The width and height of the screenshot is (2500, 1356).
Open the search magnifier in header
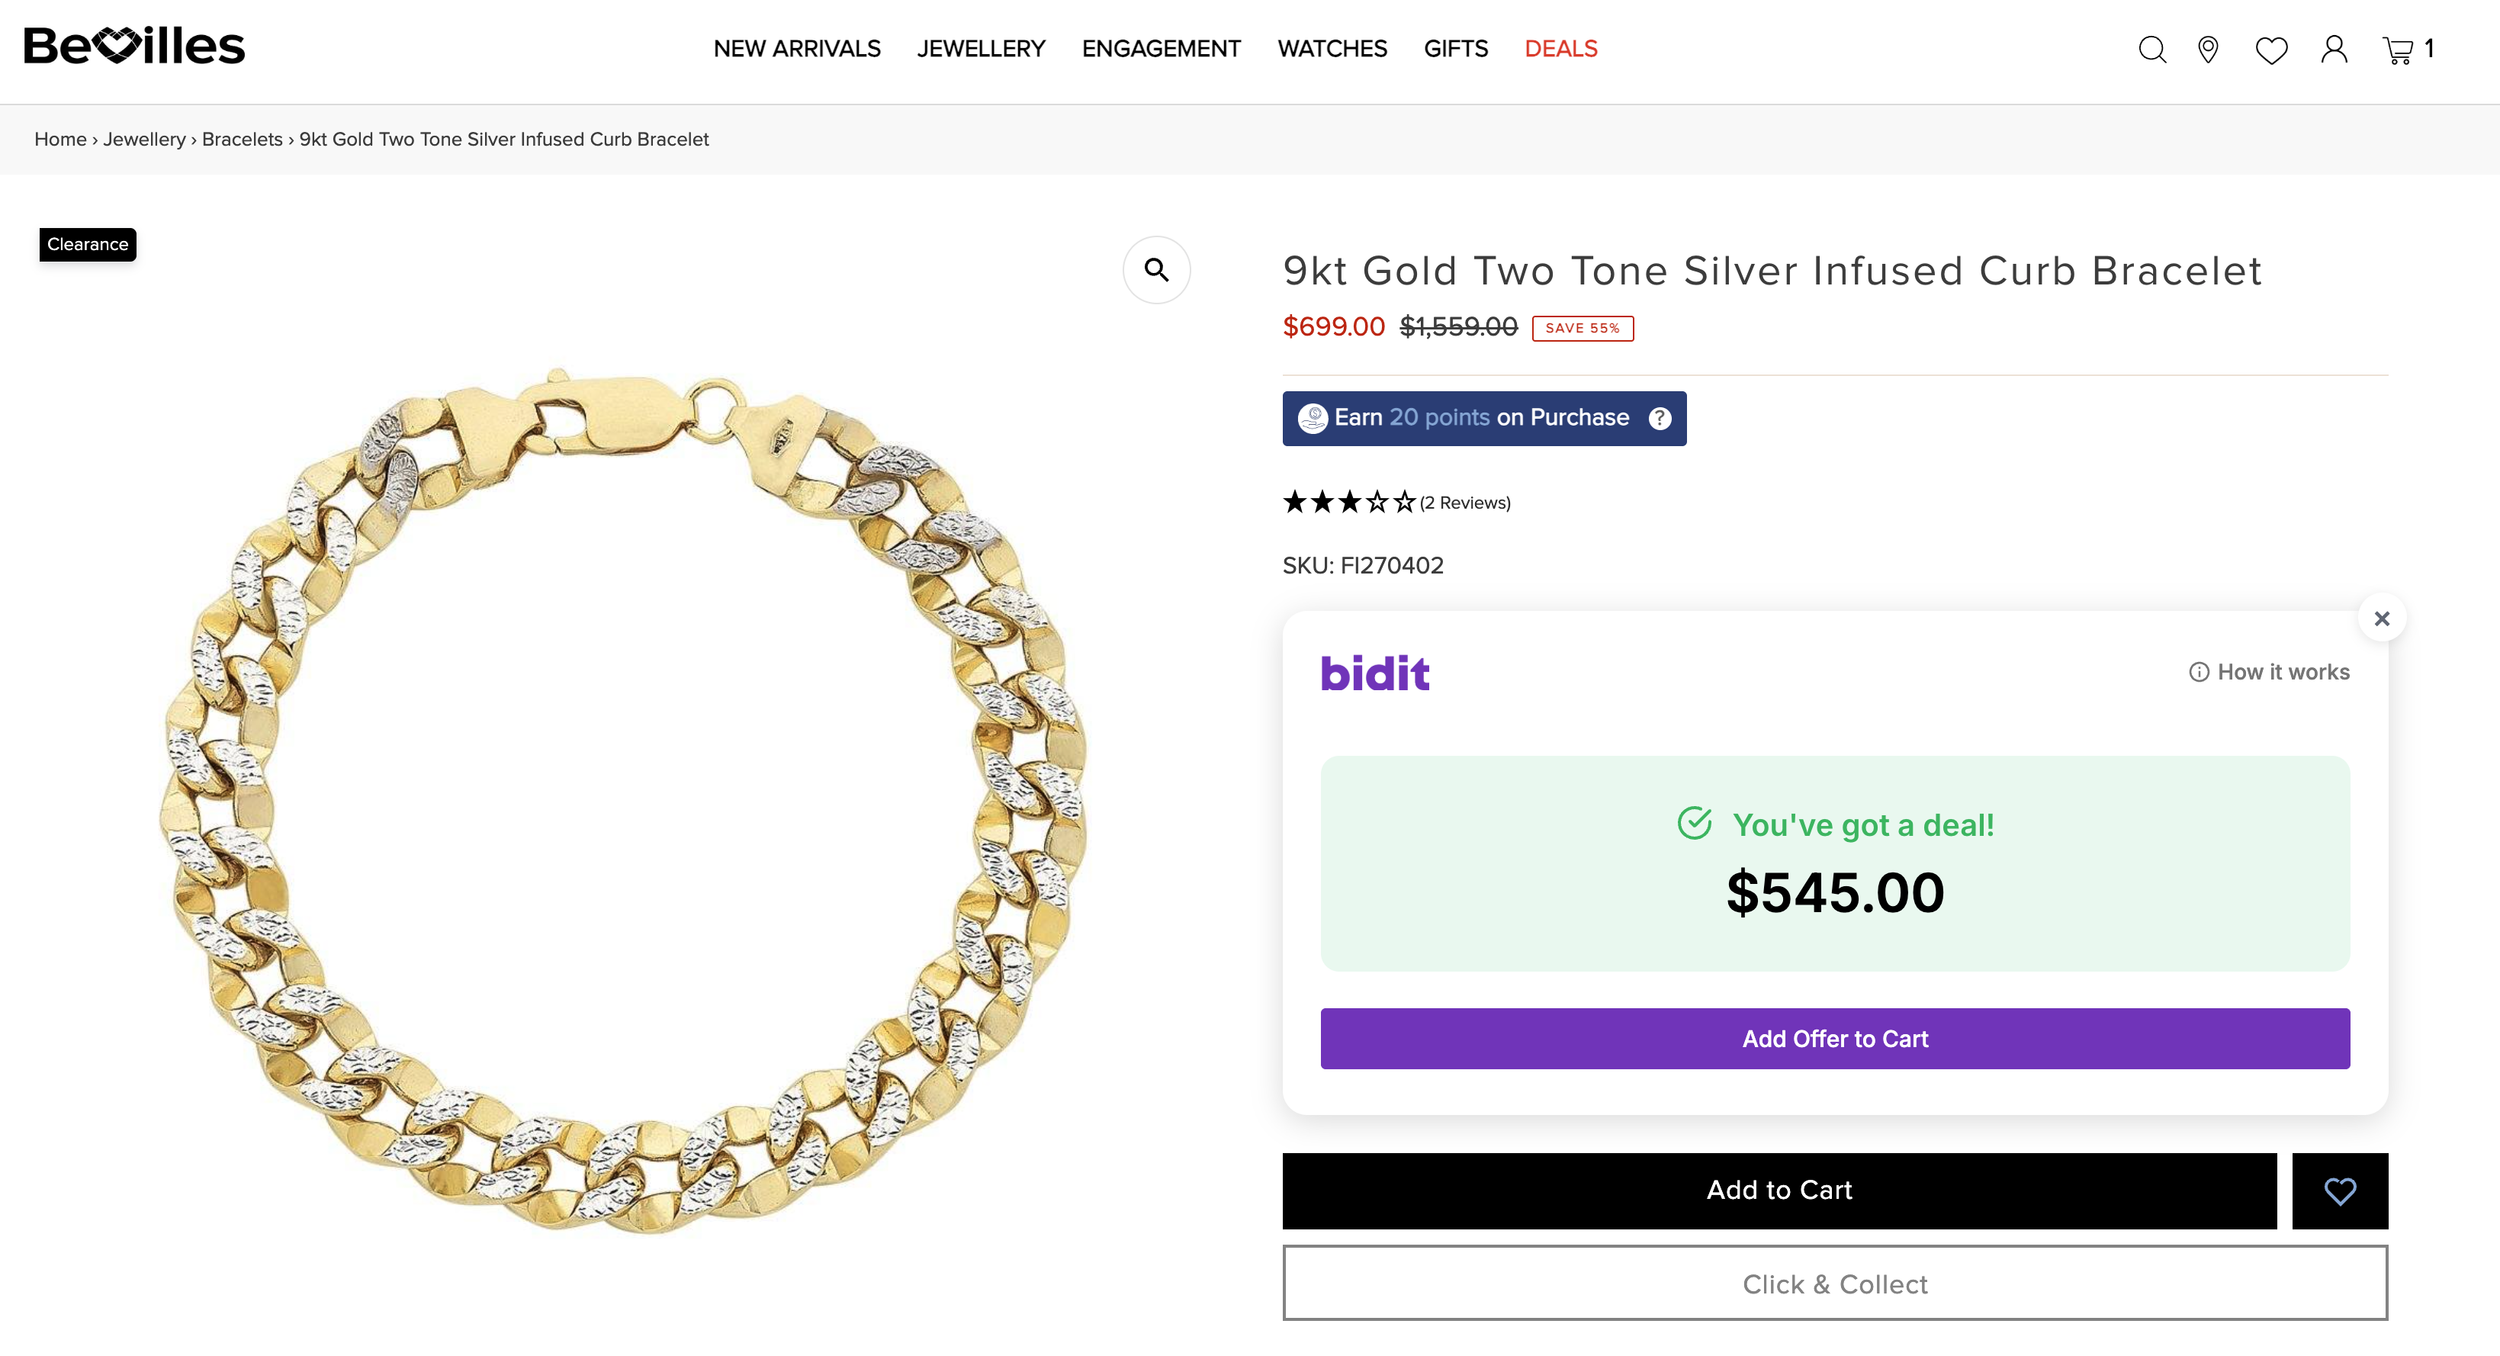2152,49
